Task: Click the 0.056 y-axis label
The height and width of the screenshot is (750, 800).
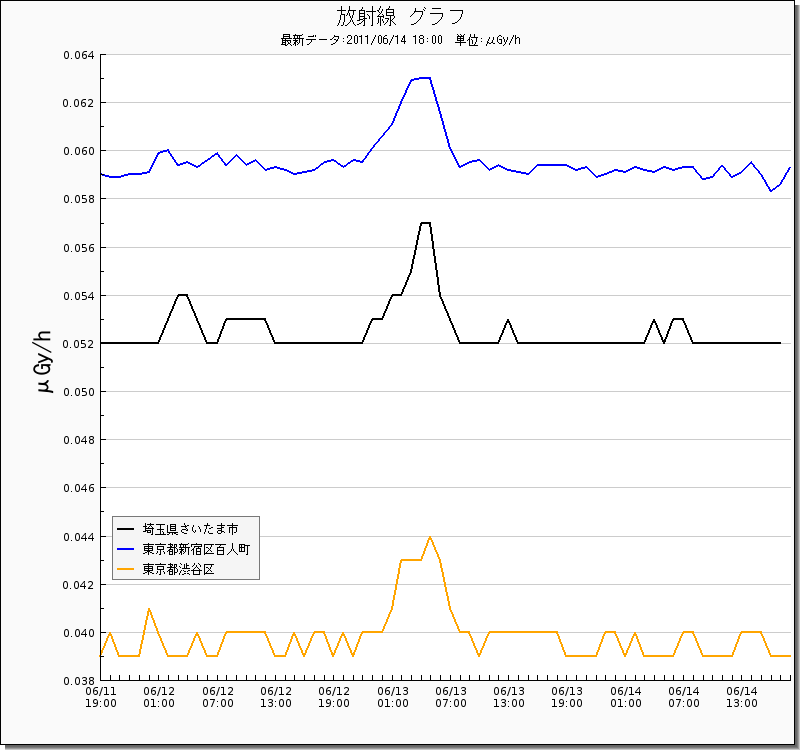Action: [x=79, y=248]
